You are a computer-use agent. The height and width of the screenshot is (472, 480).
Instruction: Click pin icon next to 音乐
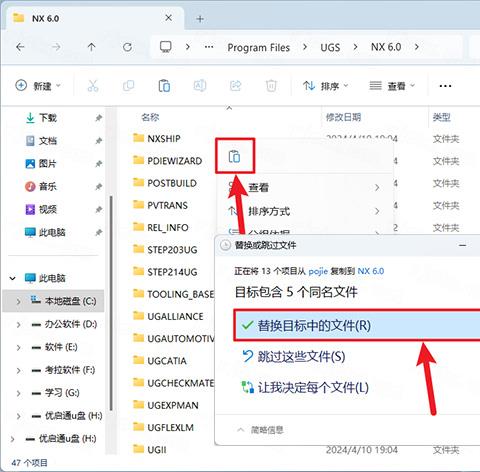click(x=98, y=187)
